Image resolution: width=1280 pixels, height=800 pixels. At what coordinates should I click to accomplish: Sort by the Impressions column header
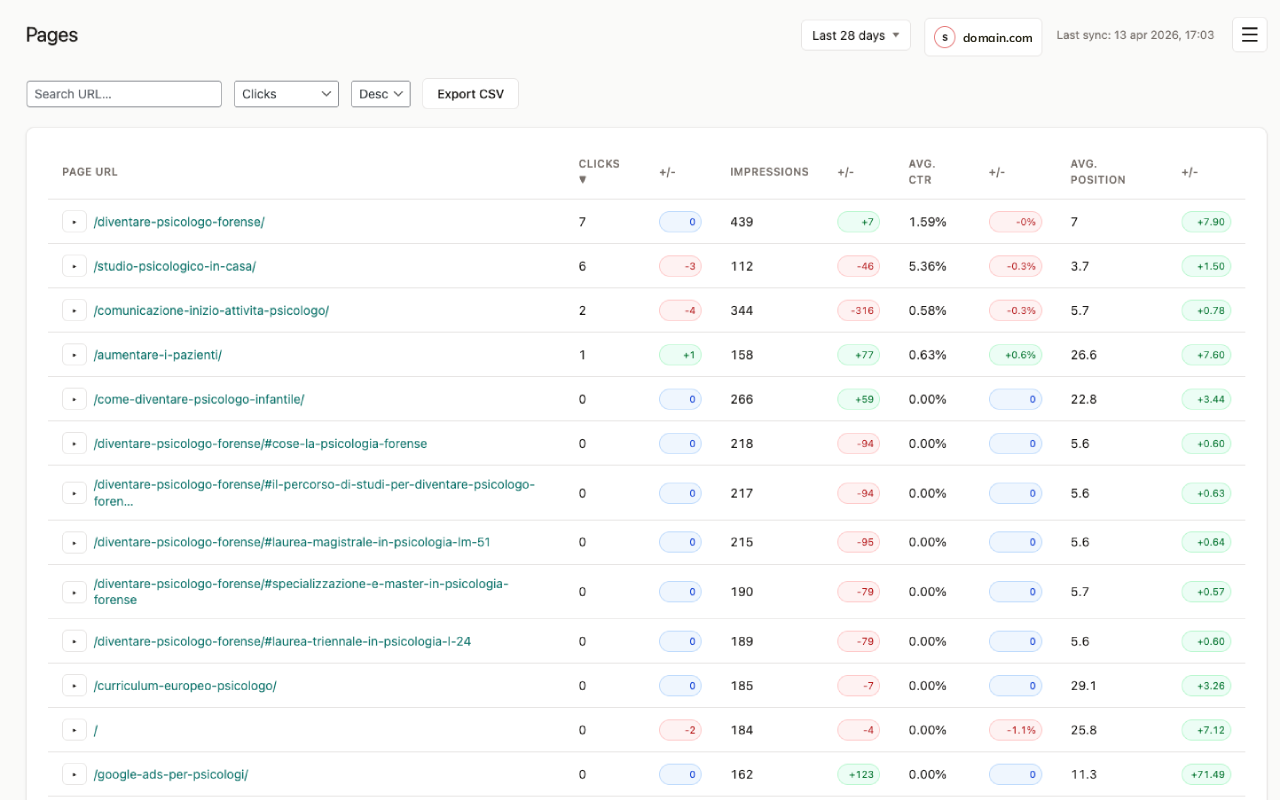point(769,171)
